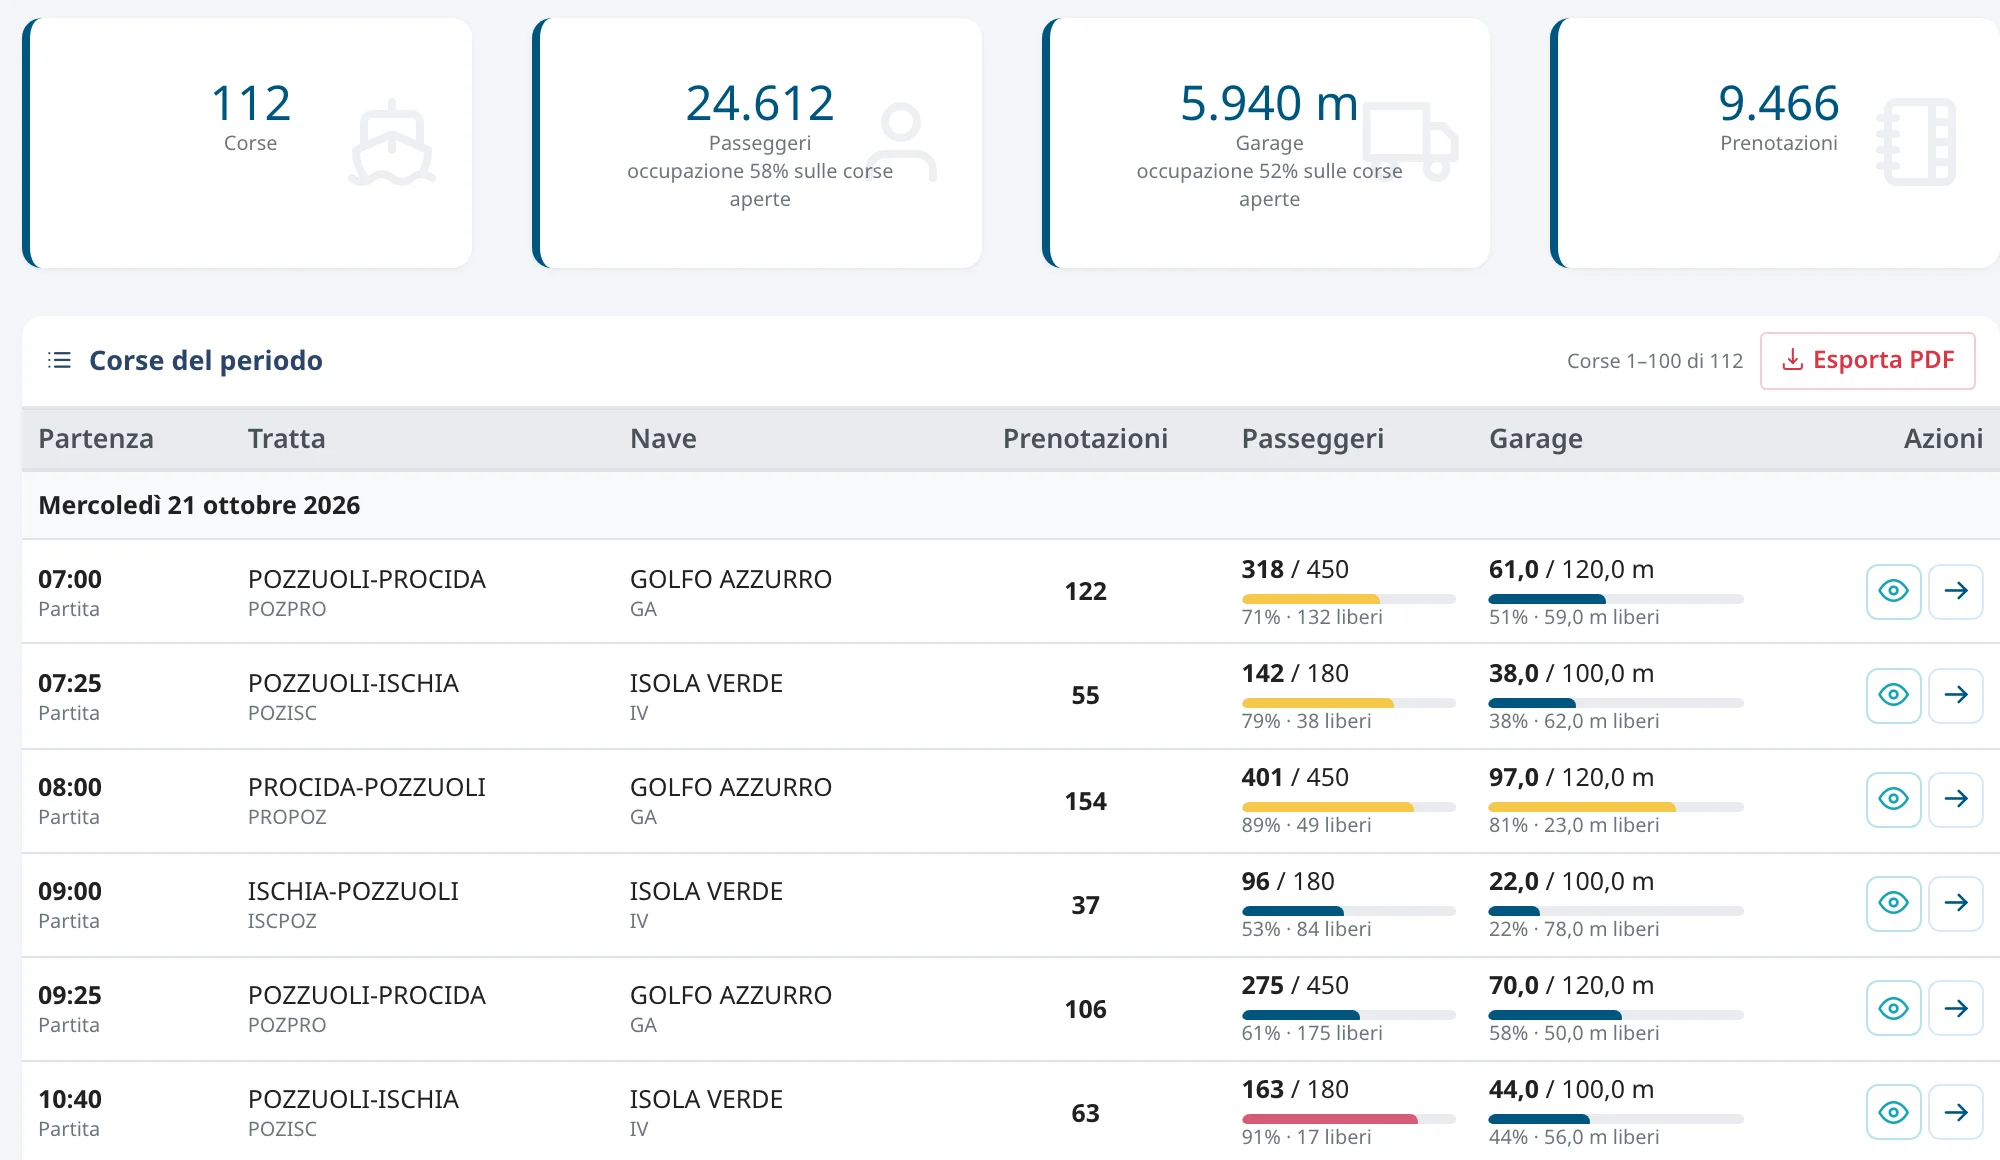The width and height of the screenshot is (2000, 1160).
Task: Click the 07:25 departure time
Action: (x=70, y=683)
